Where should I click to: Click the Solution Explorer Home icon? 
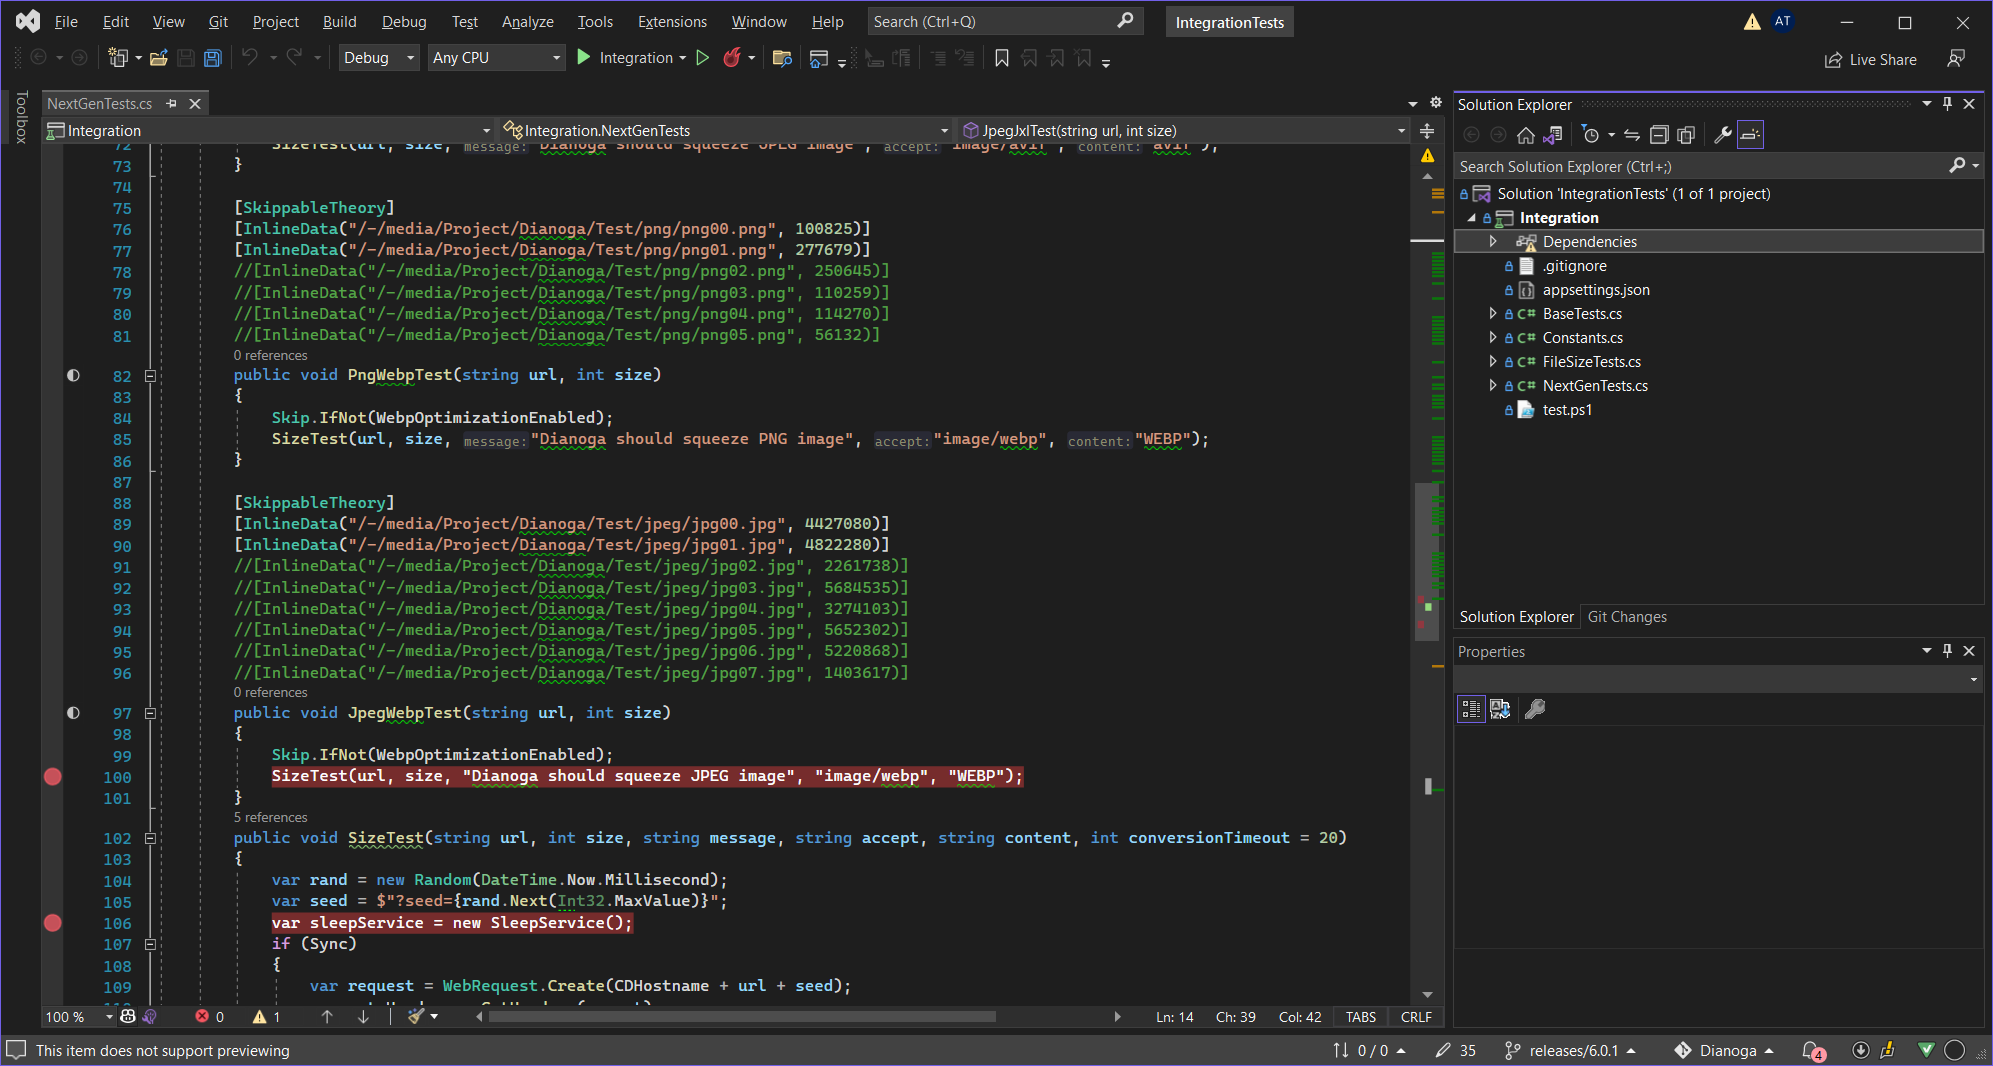(x=1525, y=135)
